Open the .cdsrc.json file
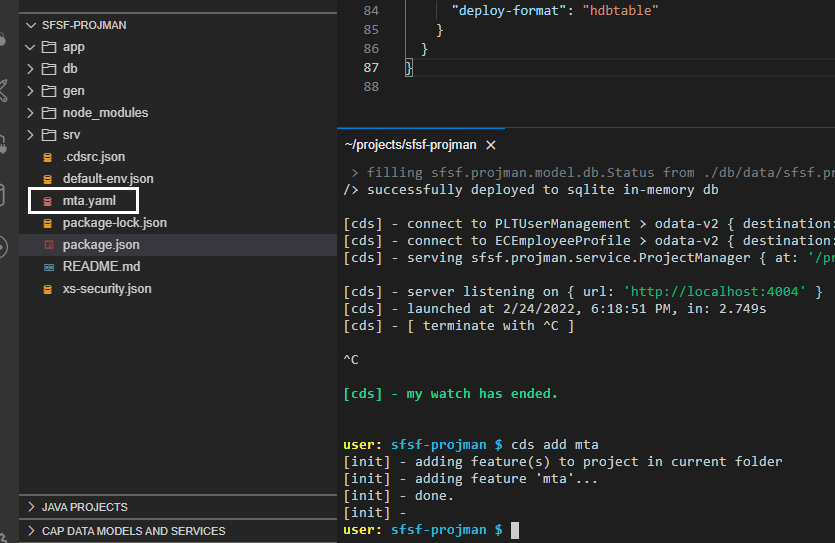Image resolution: width=835 pixels, height=543 pixels. pos(94,157)
